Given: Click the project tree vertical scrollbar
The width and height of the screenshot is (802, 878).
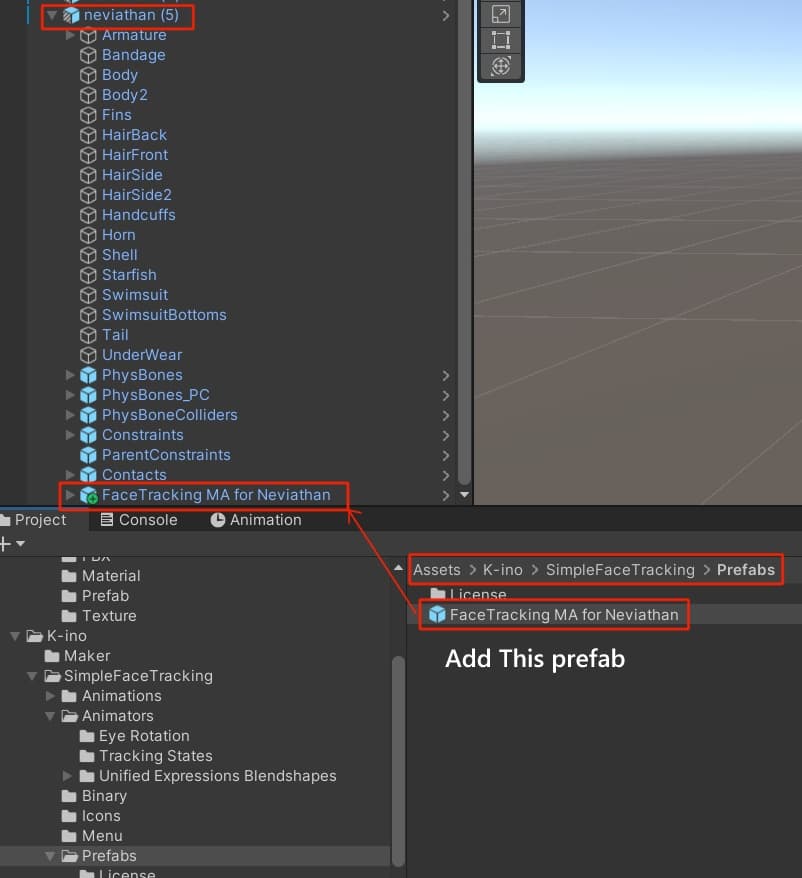Looking at the screenshot, I should click(398, 762).
